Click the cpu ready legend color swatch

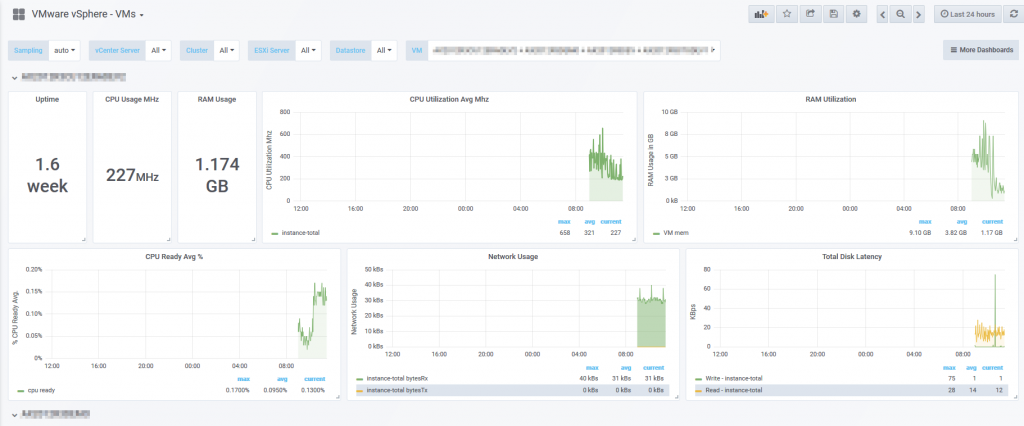point(21,391)
